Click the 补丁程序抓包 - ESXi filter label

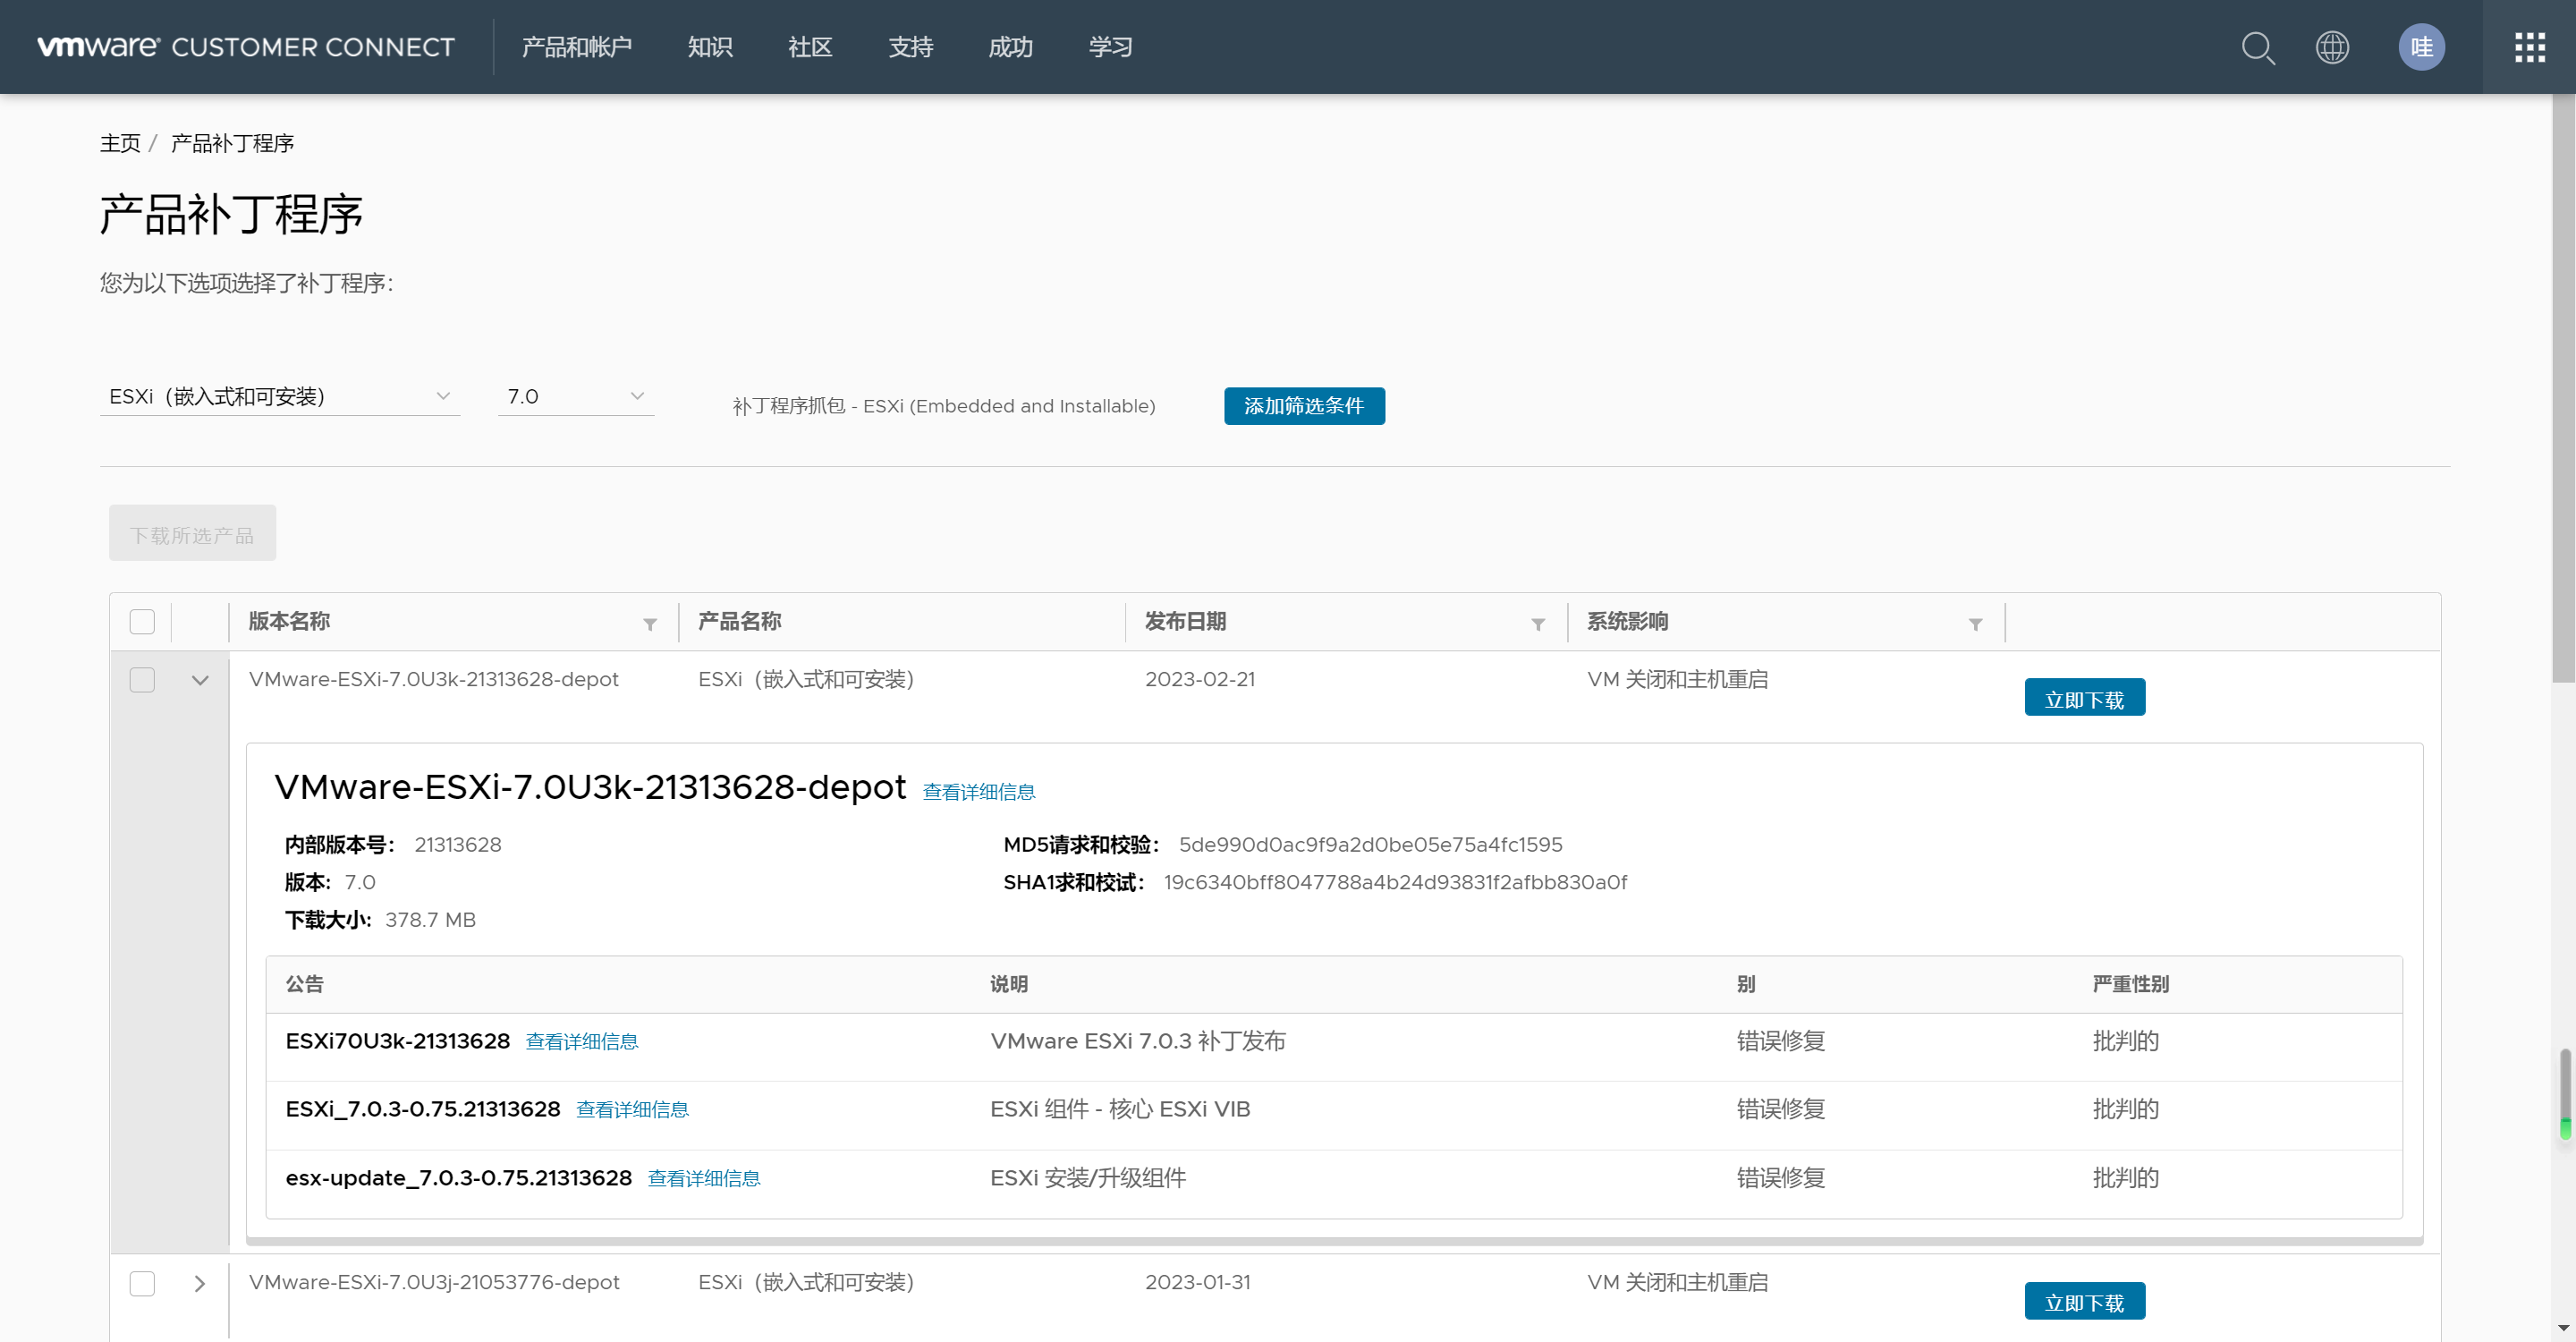point(943,406)
